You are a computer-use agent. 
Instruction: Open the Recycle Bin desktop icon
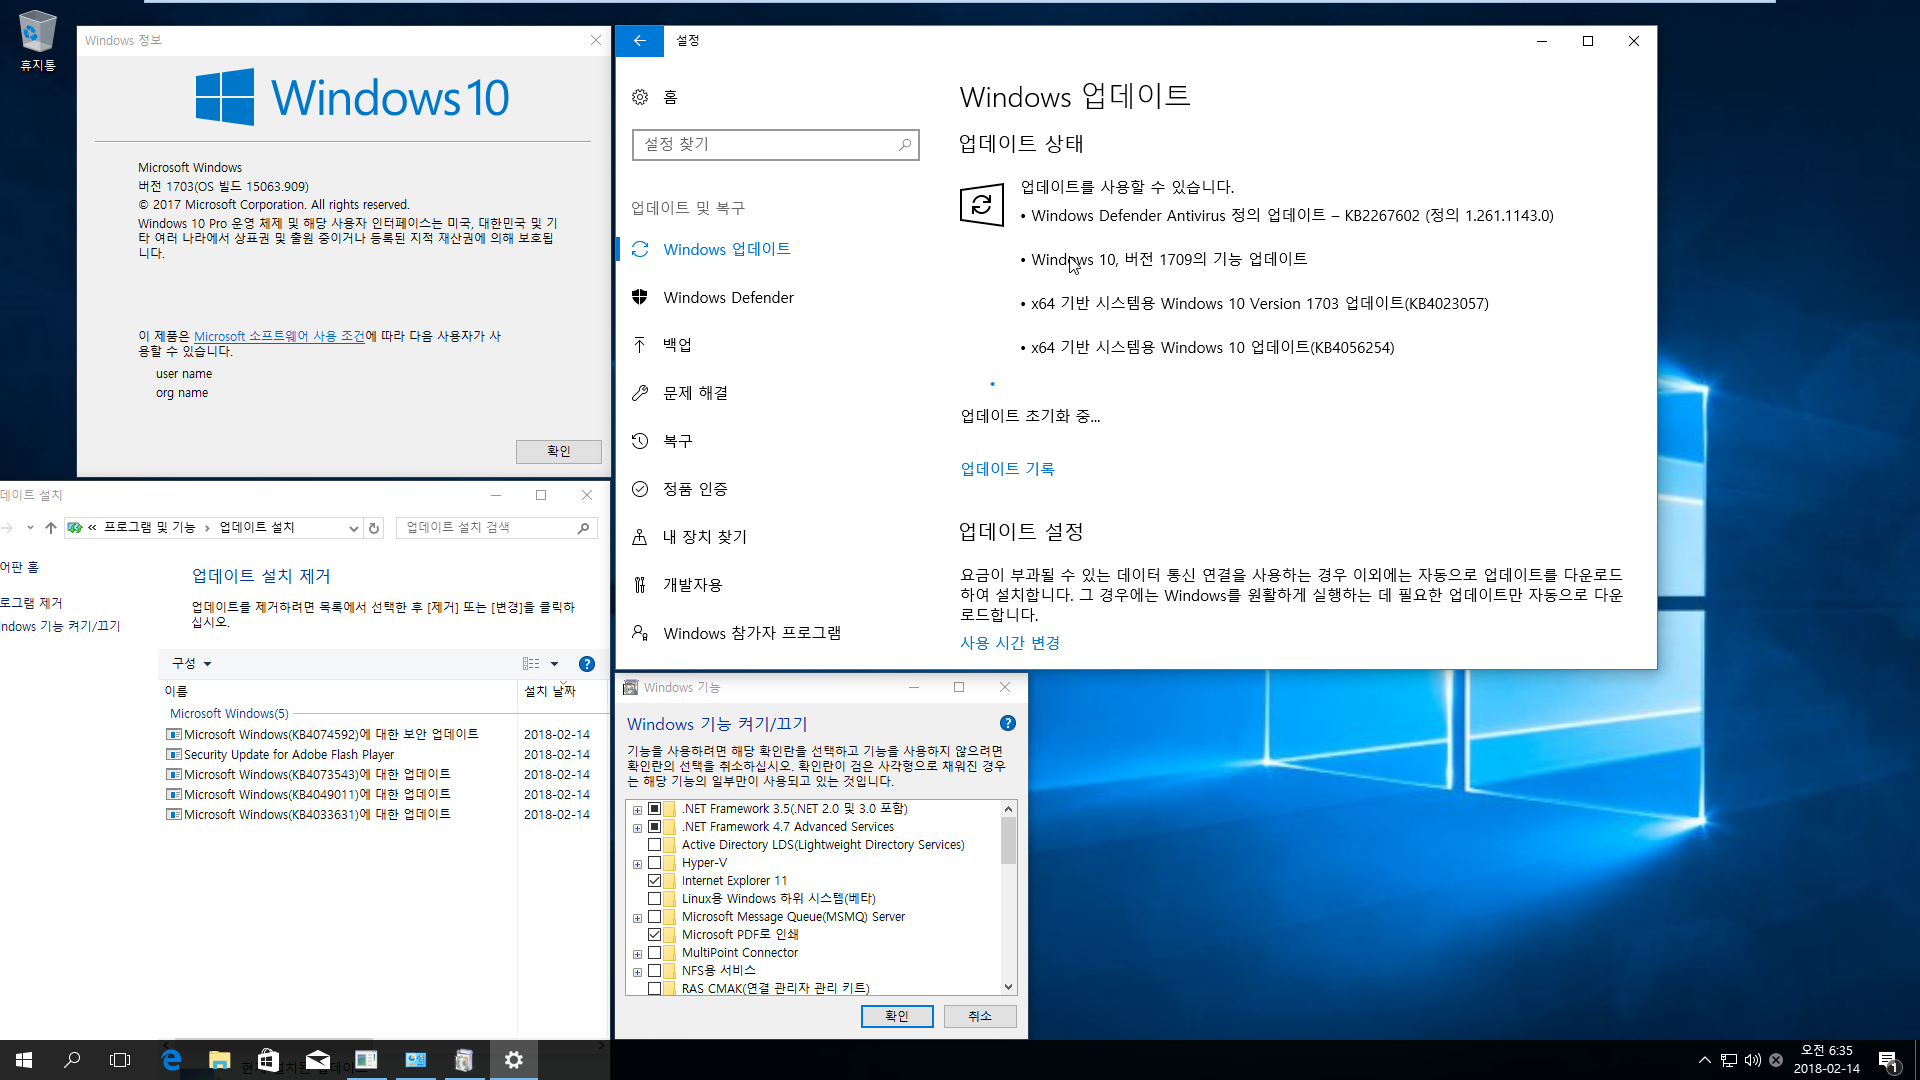click(x=37, y=40)
